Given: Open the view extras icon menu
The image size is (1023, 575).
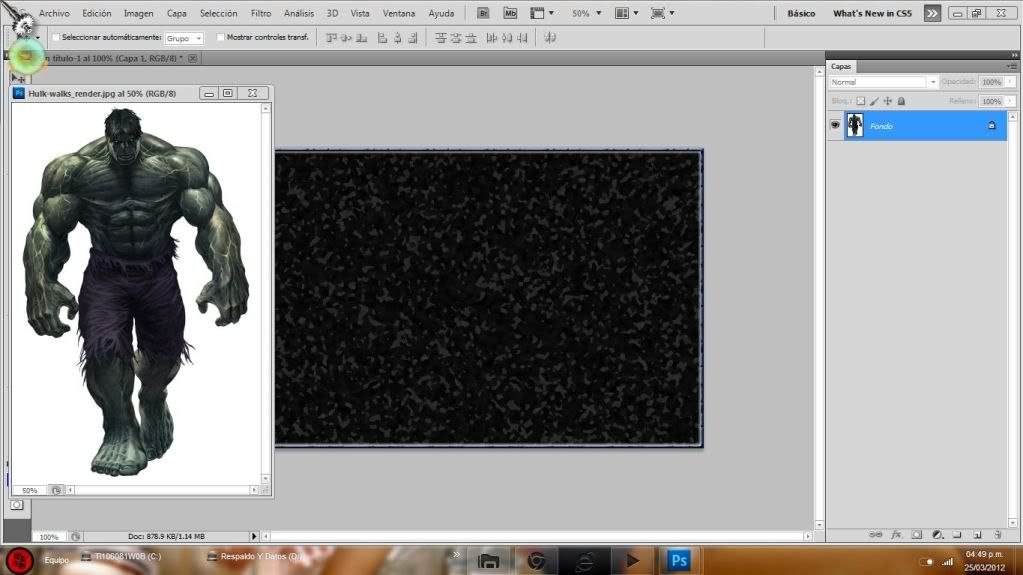Looking at the screenshot, I should click(x=542, y=13).
